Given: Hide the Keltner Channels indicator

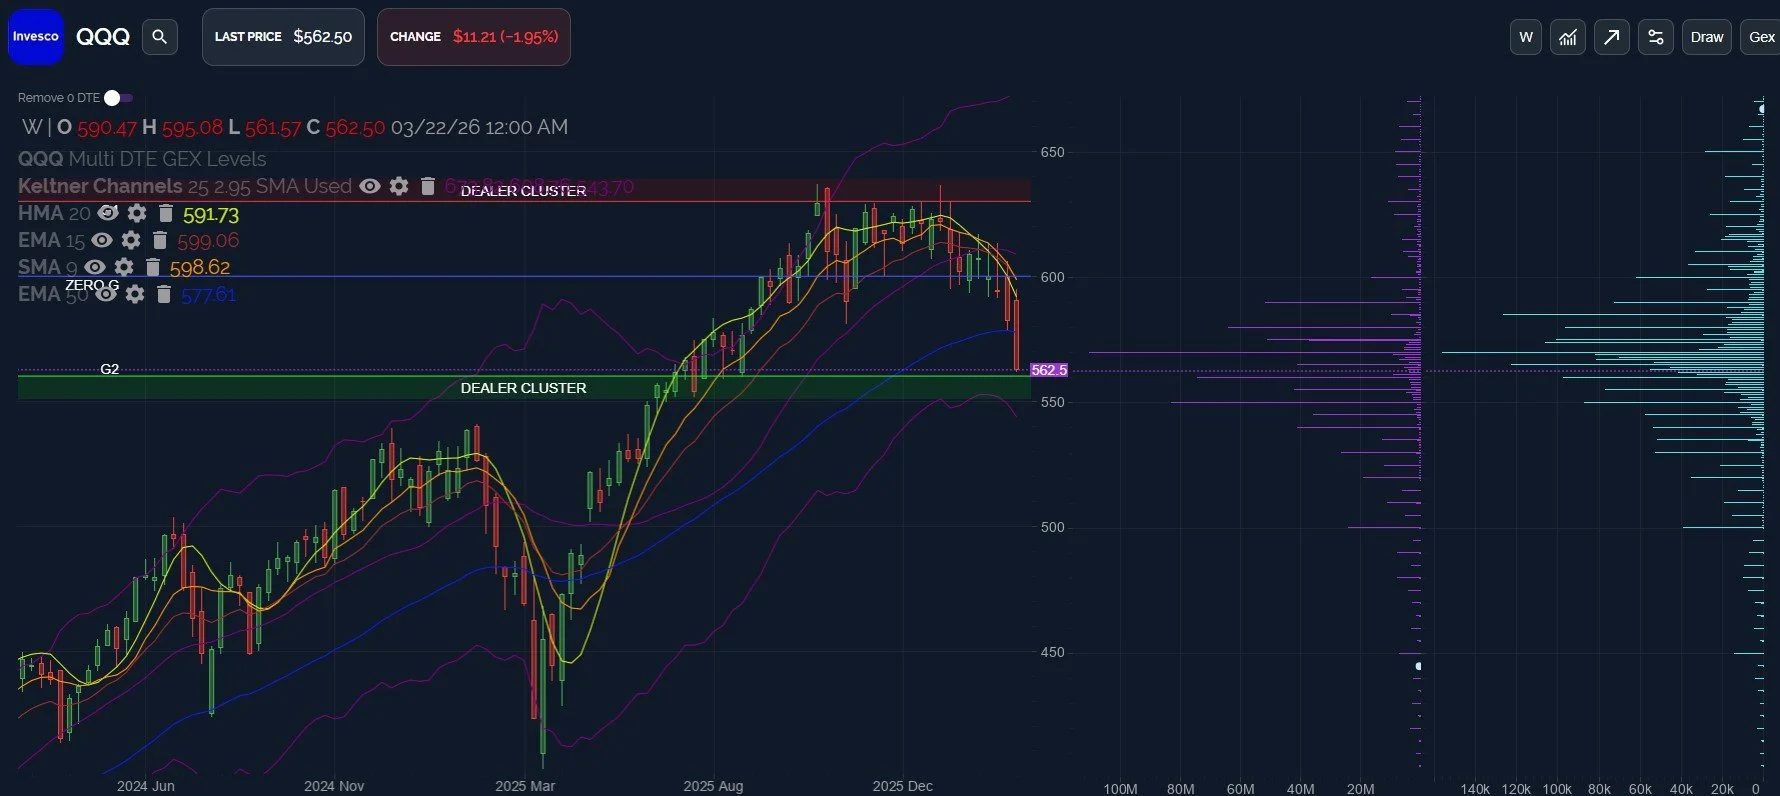Looking at the screenshot, I should click(370, 186).
